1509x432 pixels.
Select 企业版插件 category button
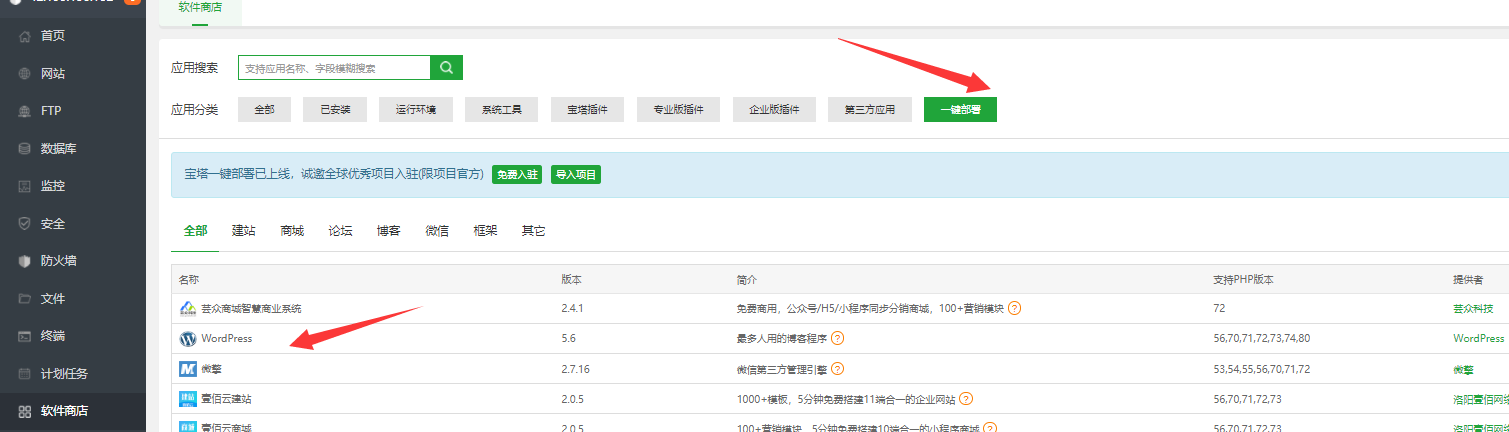coord(774,110)
